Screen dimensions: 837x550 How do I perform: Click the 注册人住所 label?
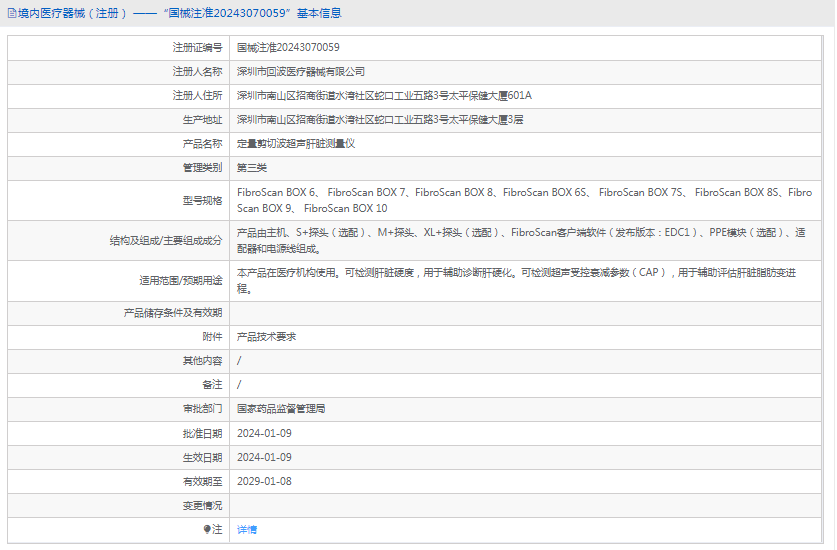coord(197,96)
